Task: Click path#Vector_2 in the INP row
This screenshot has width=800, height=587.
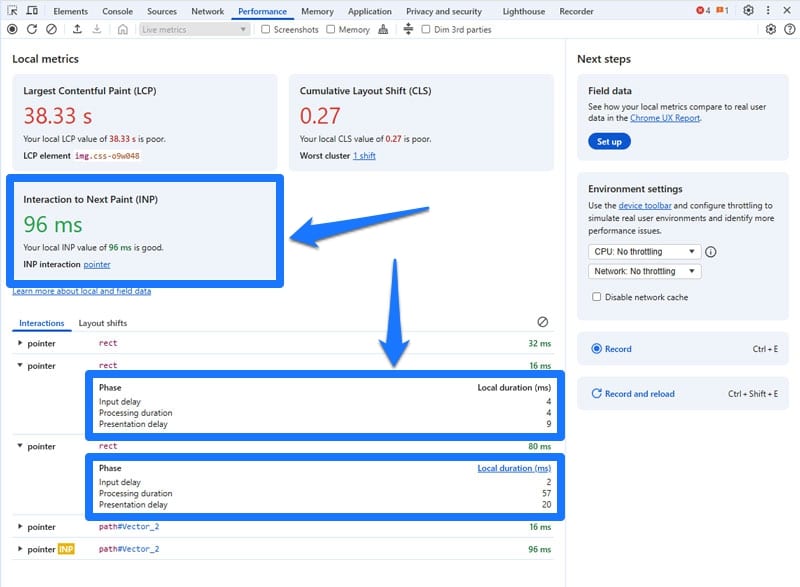Action: (129, 549)
